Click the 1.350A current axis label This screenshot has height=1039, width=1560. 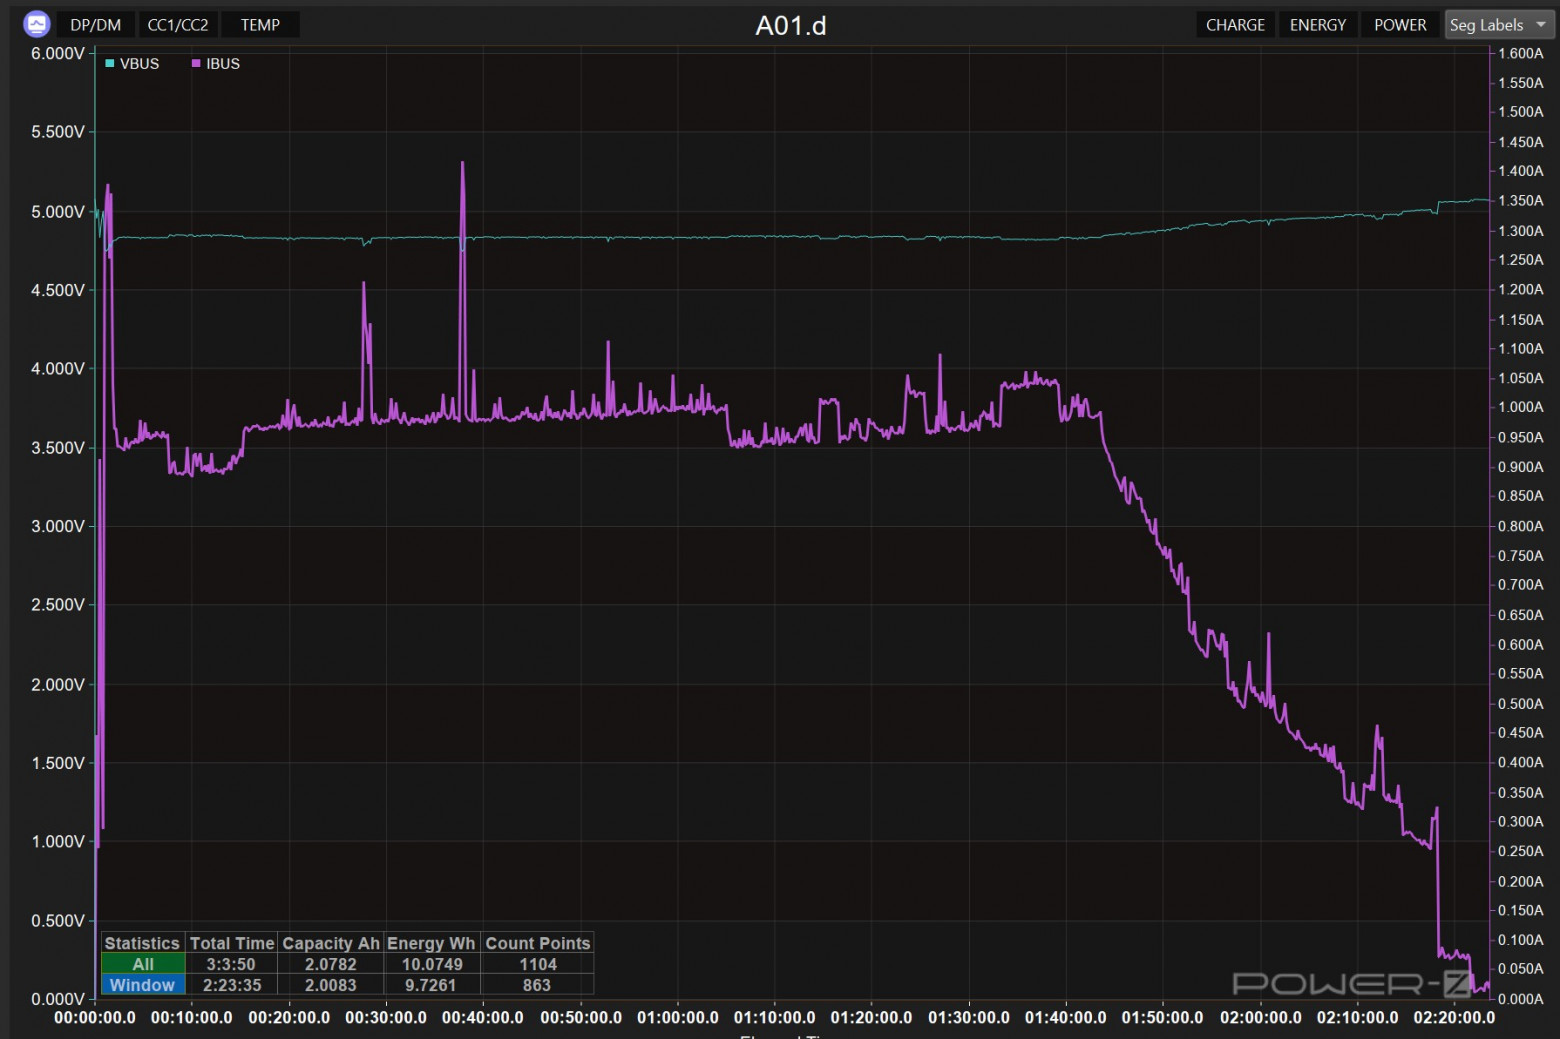point(1521,200)
